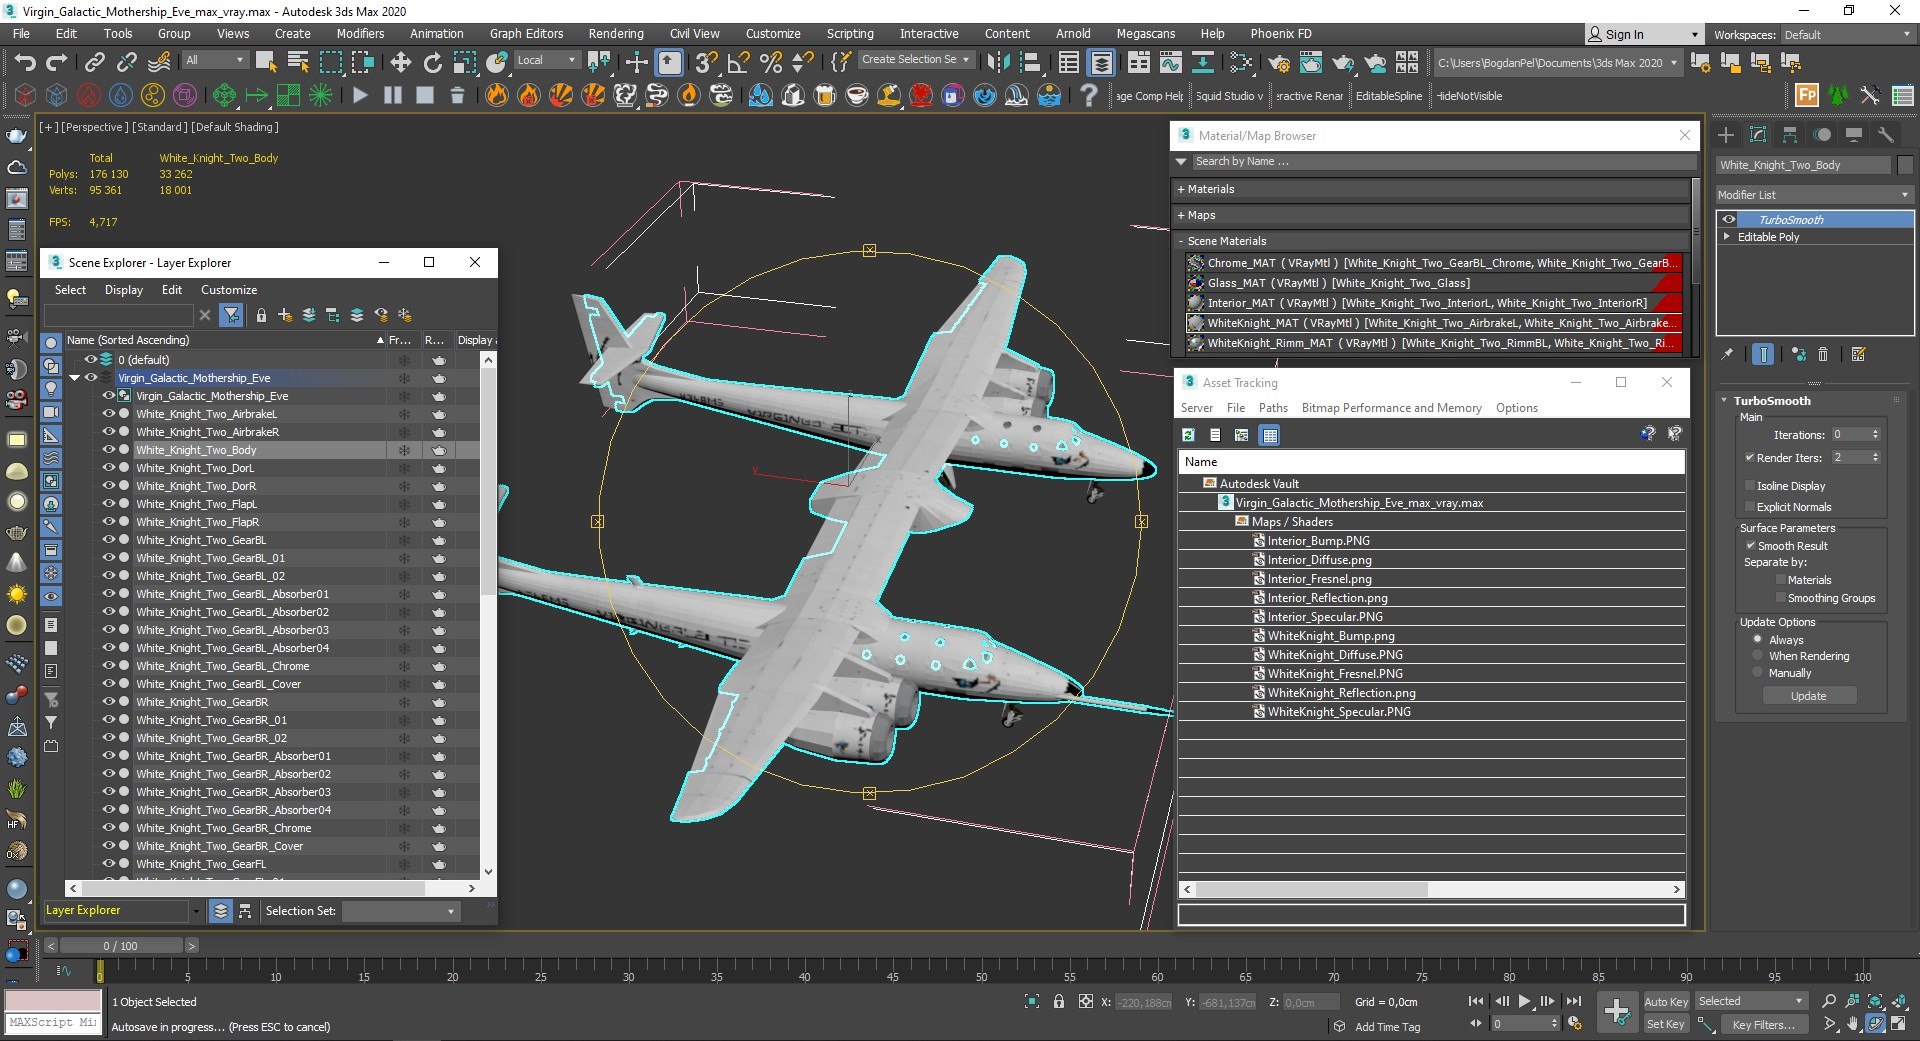Go to end of animation
Viewport: 1920px width, 1041px height.
(x=1573, y=1001)
